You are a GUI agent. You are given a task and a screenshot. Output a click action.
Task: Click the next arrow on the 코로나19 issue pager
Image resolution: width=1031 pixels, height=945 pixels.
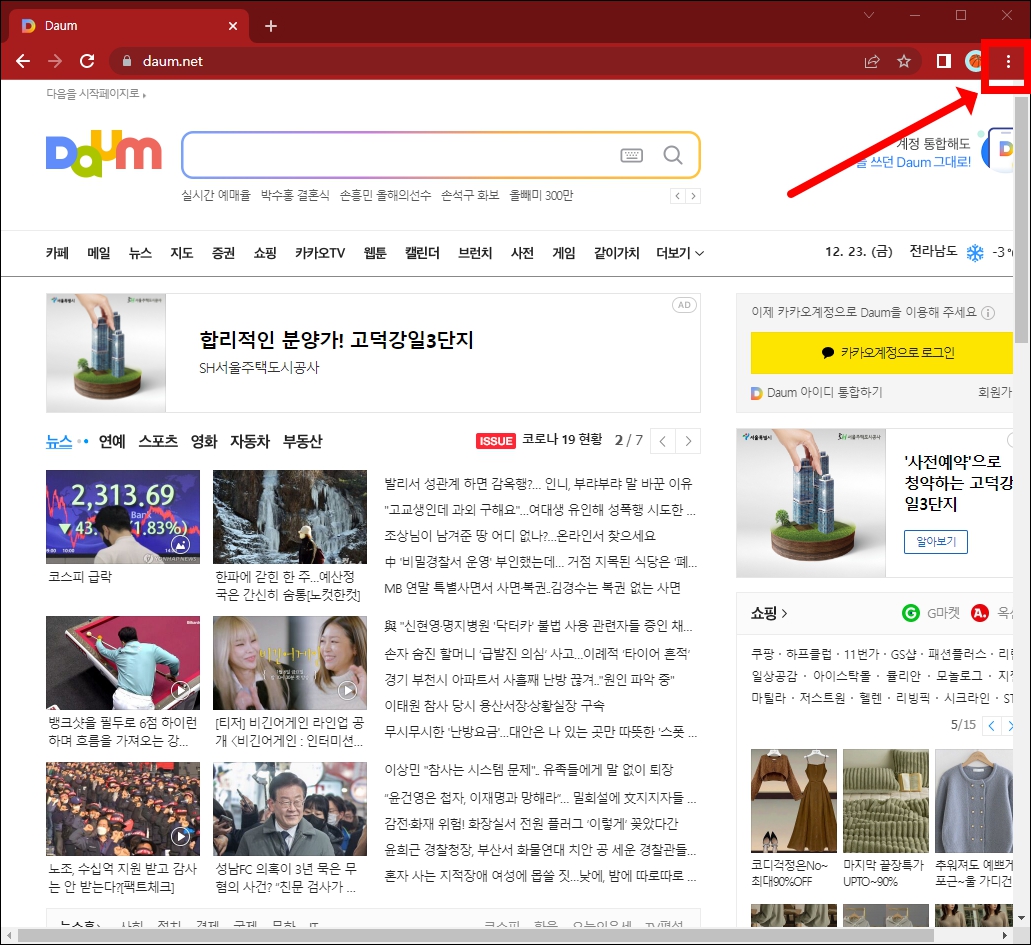[687, 440]
